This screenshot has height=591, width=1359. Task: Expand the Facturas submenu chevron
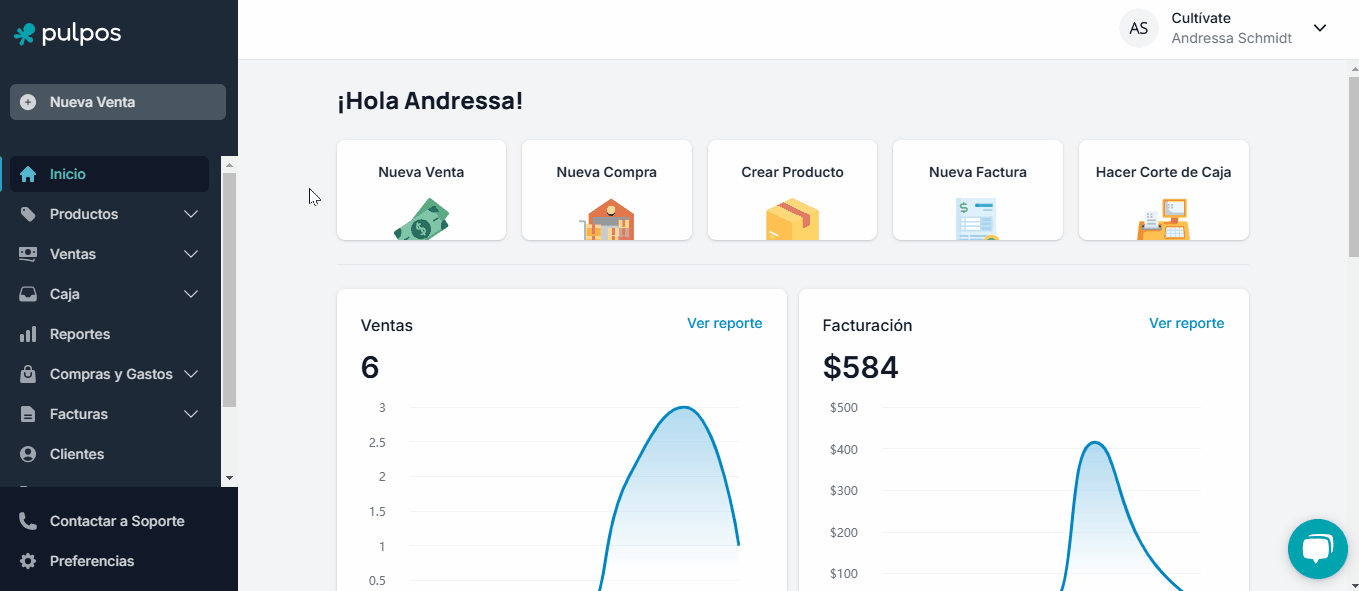(191, 414)
